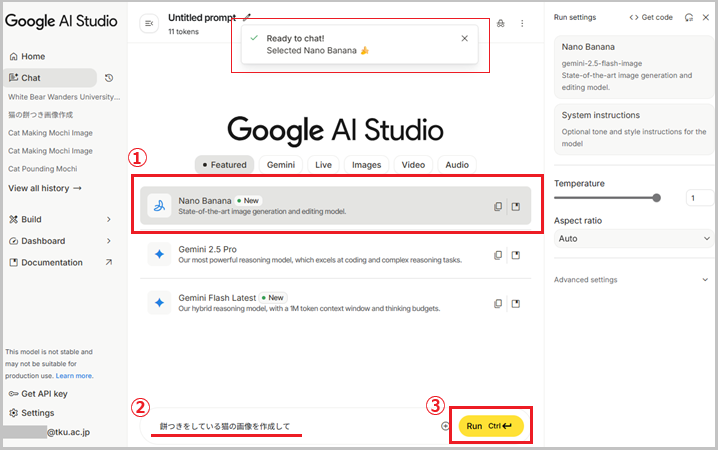
Task: Close the Run settings panel
Action: tap(706, 17)
